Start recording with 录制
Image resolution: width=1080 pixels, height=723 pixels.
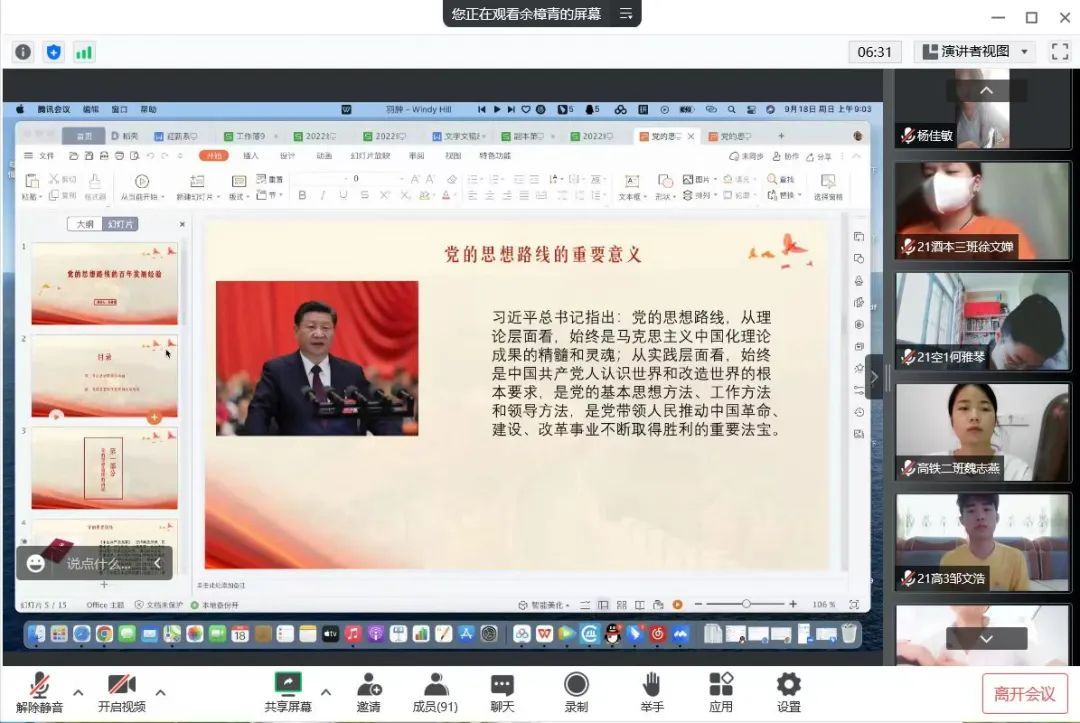[576, 693]
